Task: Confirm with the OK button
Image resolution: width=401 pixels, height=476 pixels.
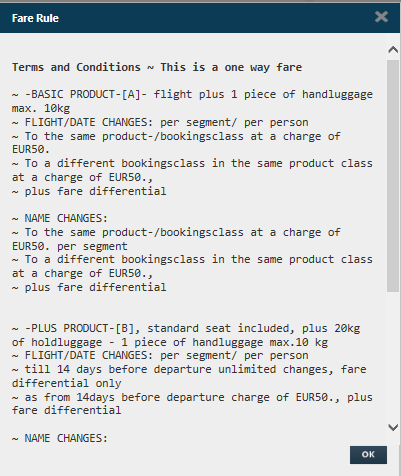Action: (368, 455)
